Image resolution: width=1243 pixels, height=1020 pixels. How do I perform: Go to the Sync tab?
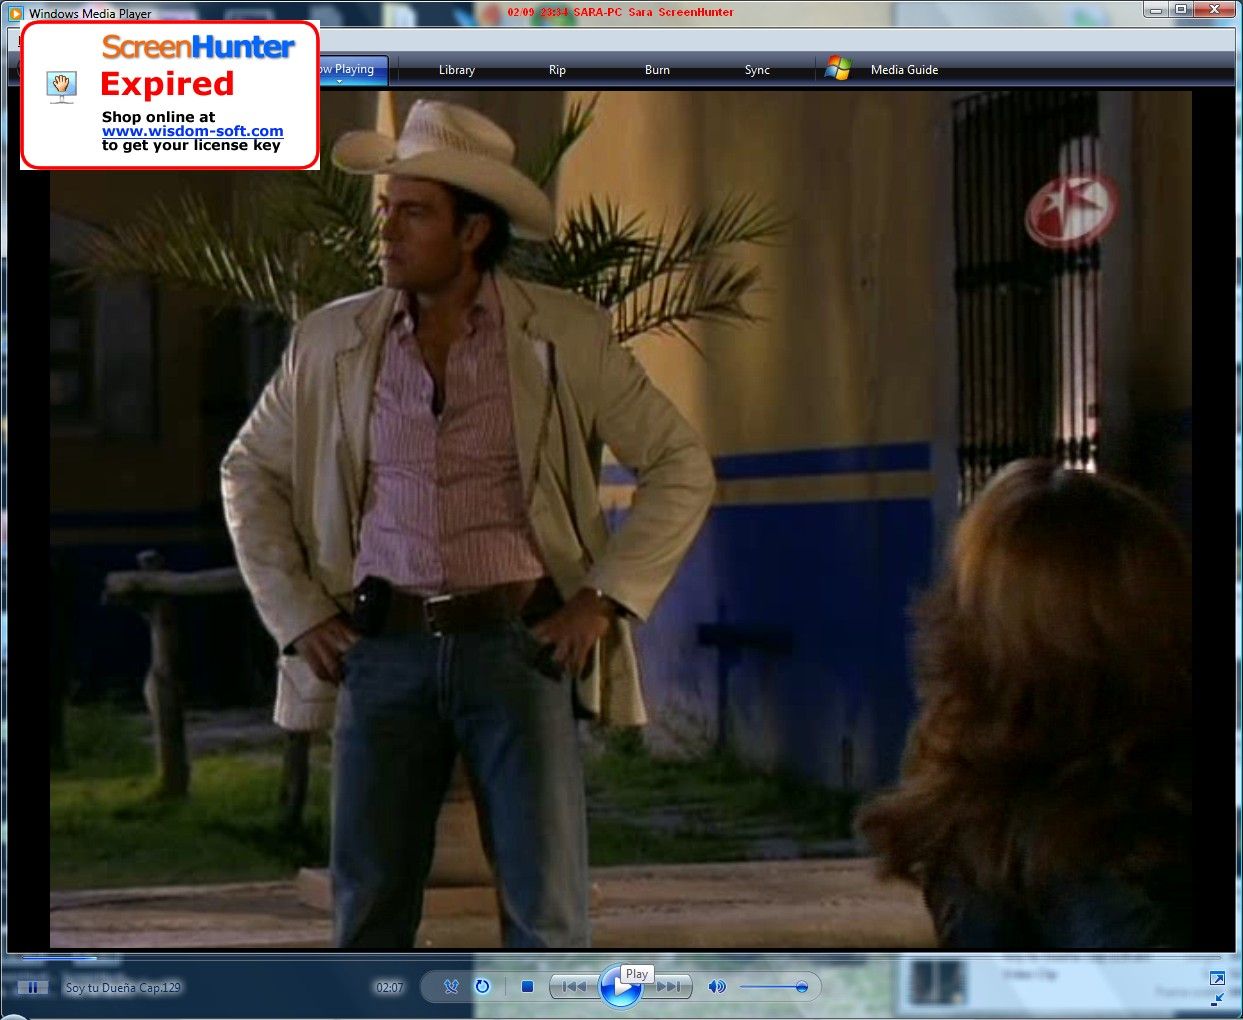(x=757, y=70)
